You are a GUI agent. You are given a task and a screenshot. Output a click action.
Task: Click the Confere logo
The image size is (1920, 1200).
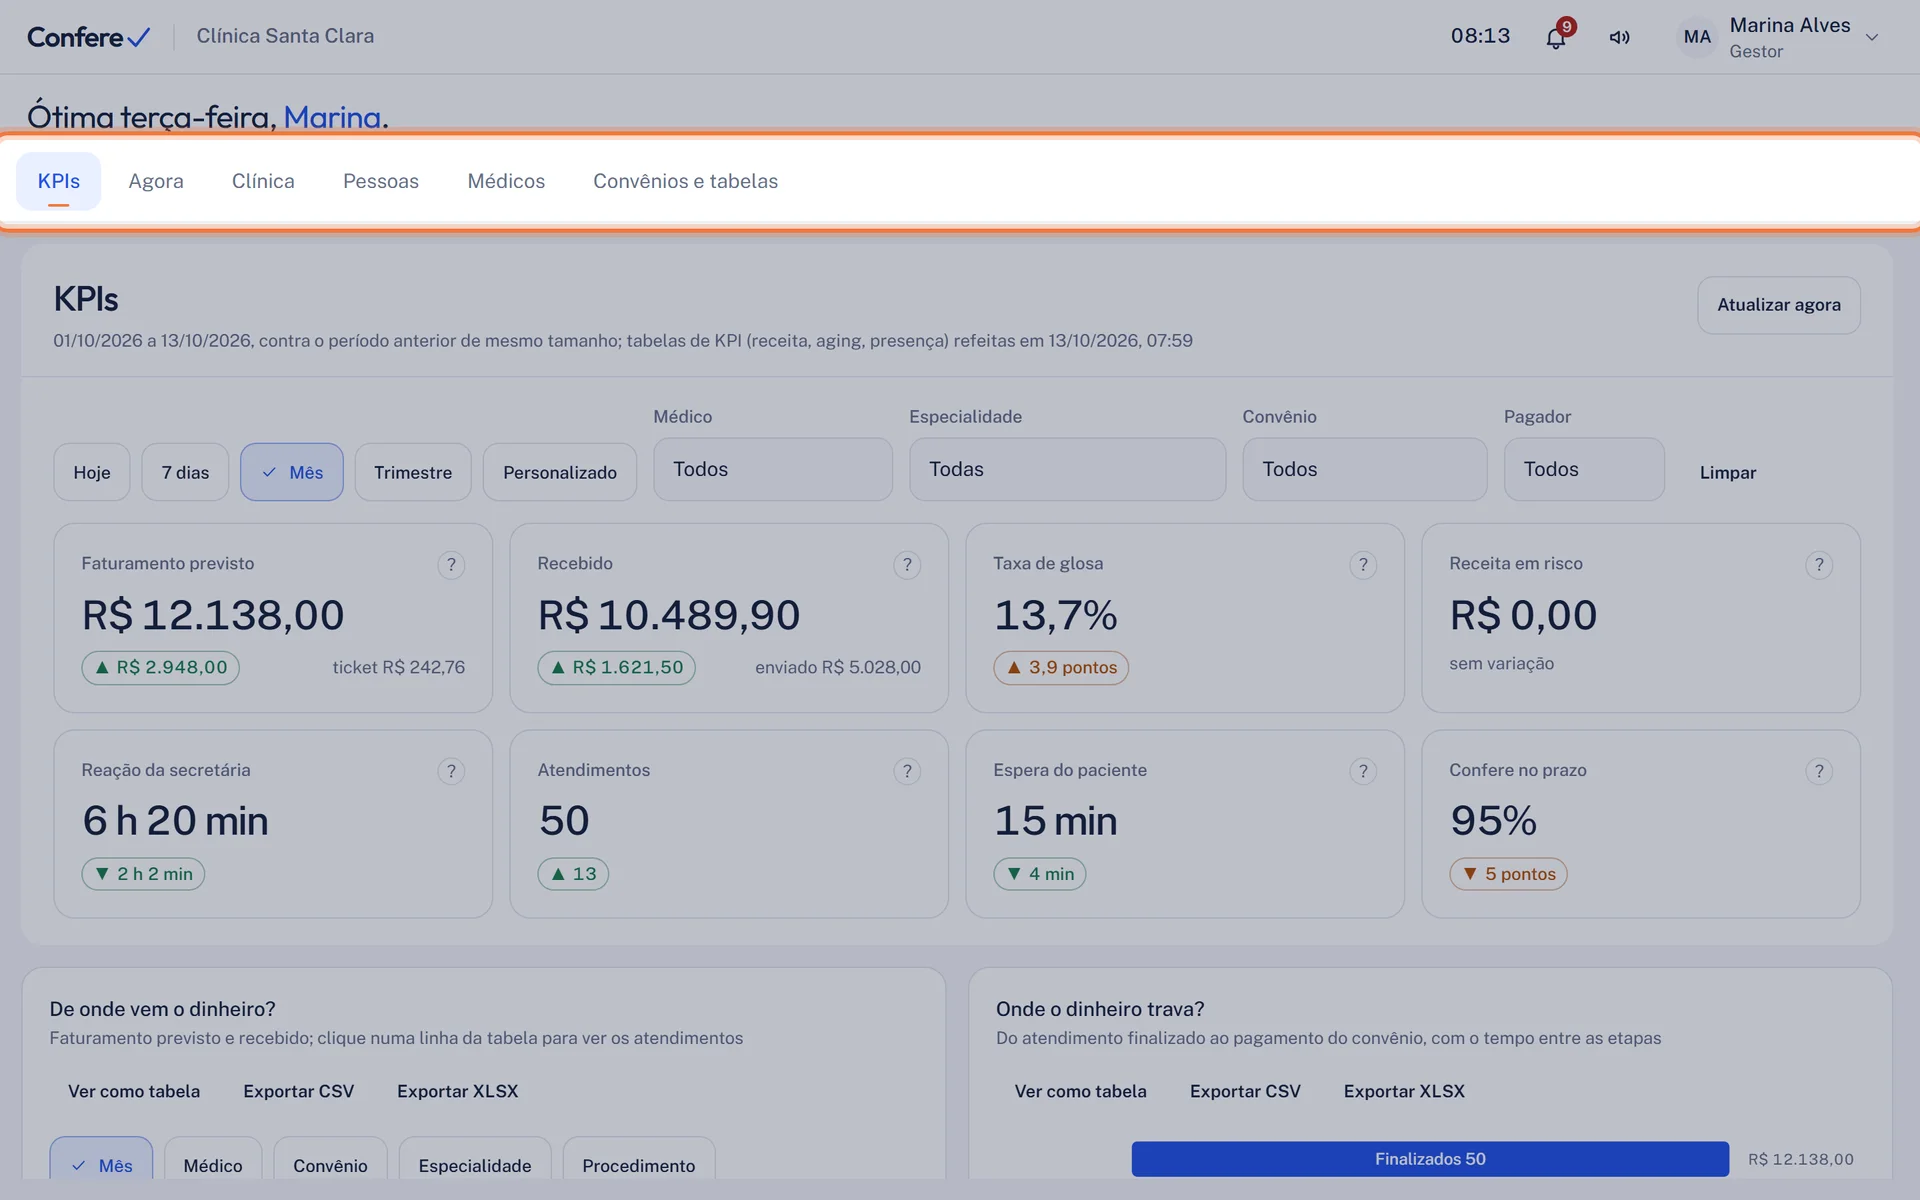(88, 37)
